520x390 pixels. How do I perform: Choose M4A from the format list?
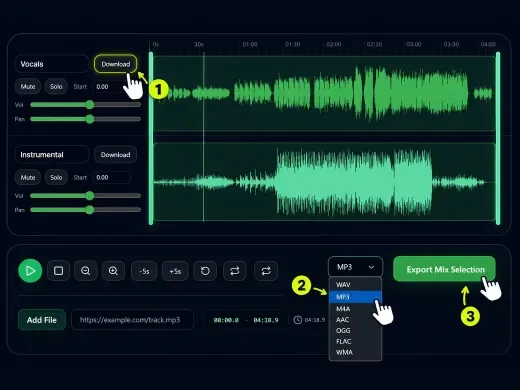point(355,309)
